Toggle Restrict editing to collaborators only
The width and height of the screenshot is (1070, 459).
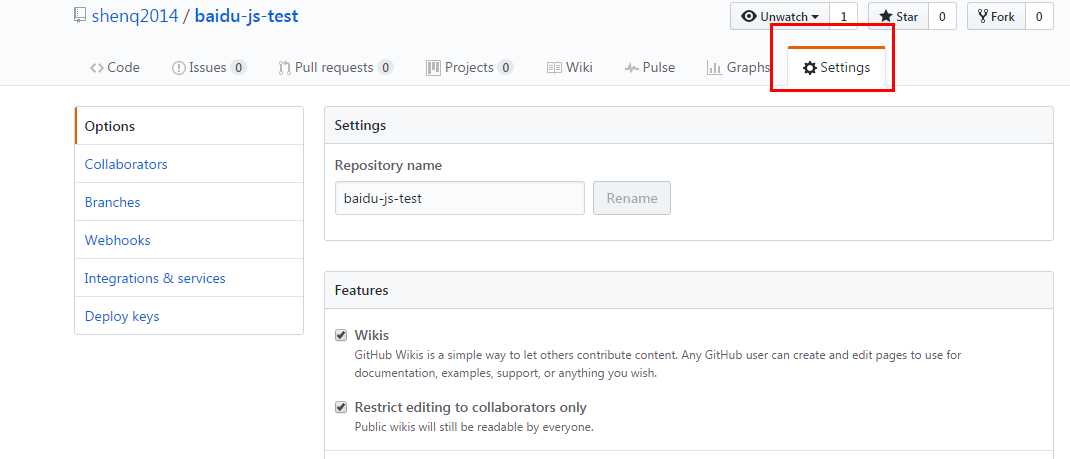pos(341,408)
